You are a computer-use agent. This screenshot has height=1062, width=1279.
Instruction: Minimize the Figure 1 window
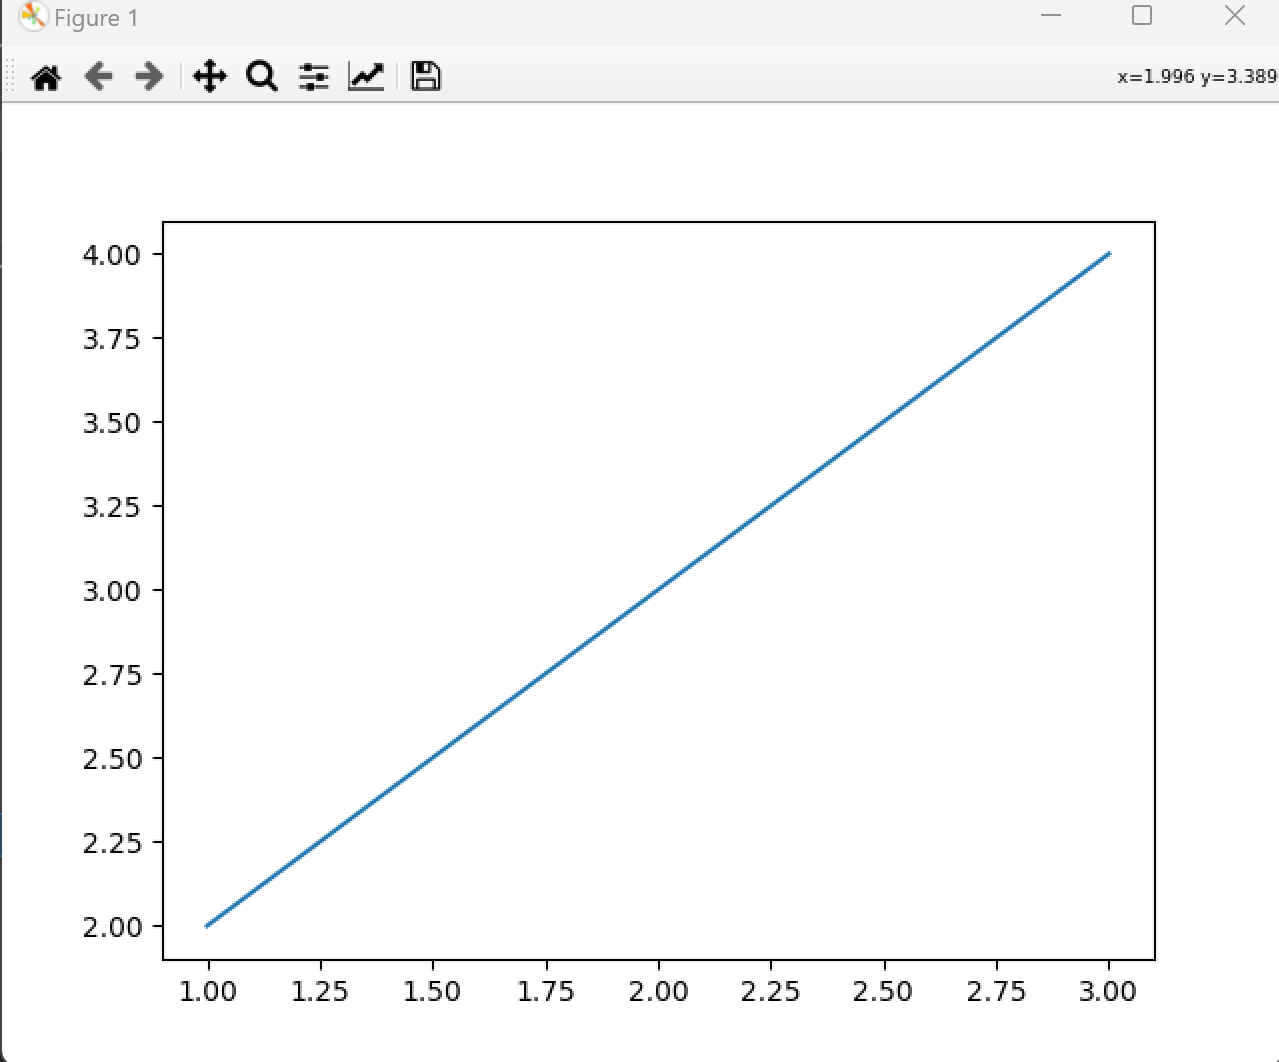(1050, 16)
